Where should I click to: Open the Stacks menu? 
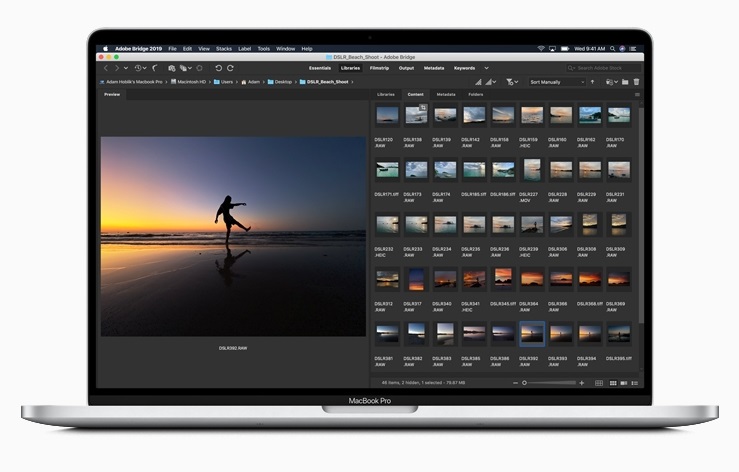tap(224, 49)
